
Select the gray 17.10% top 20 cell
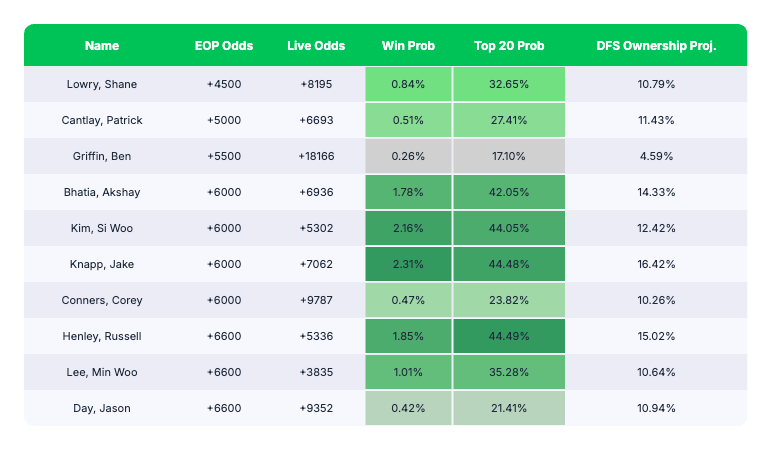pos(509,156)
